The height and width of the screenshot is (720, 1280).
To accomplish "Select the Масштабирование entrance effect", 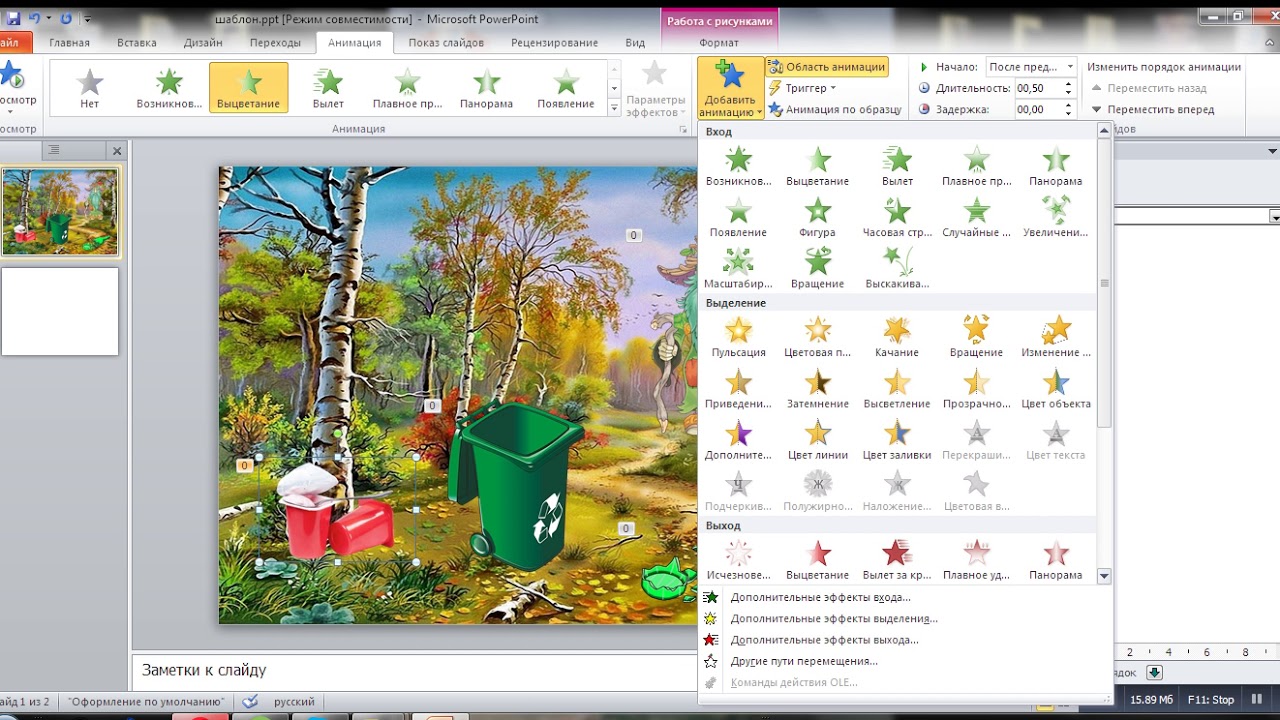I will coord(738,268).
